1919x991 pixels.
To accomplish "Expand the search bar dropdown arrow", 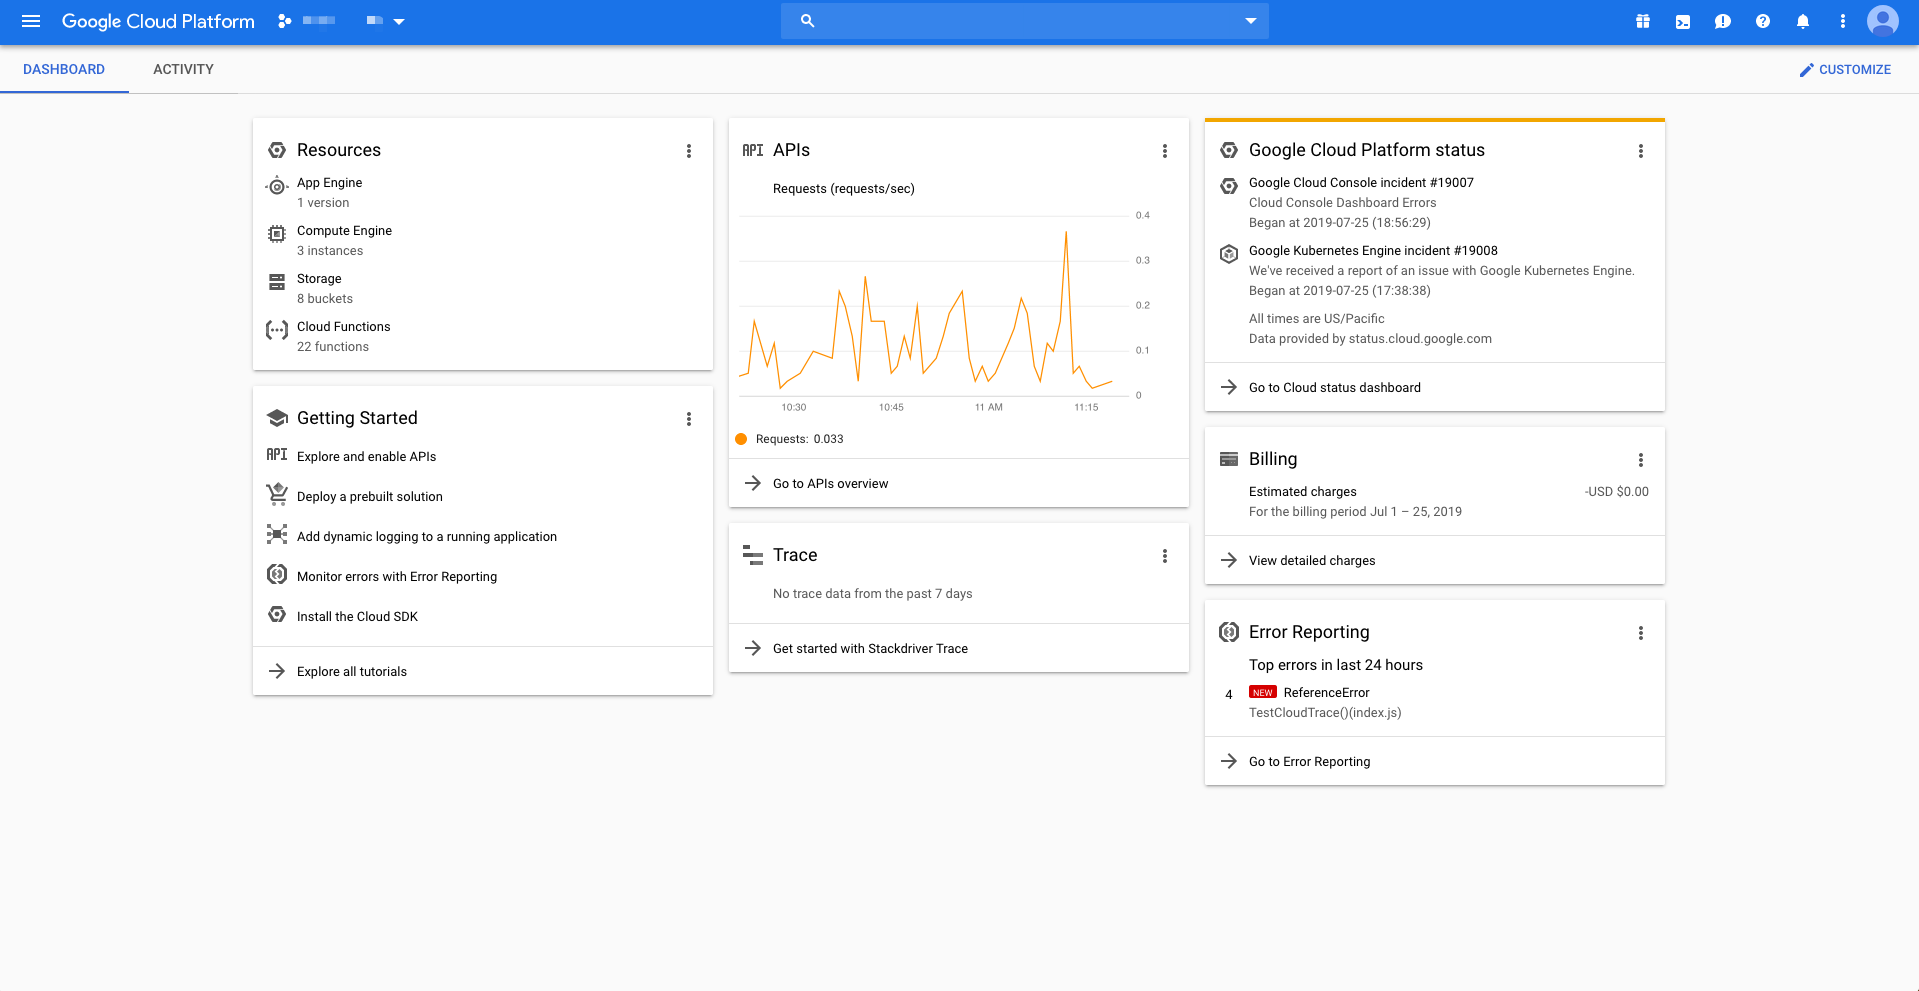I will click(x=1250, y=21).
